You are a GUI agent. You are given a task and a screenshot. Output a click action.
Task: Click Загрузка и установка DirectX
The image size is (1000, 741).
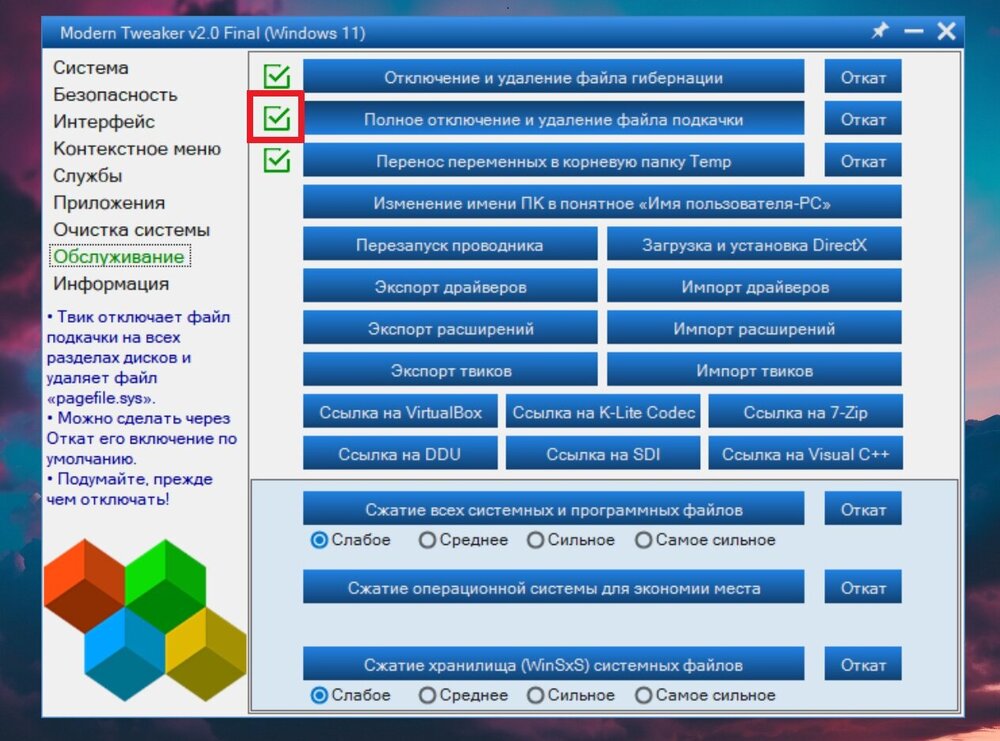(x=754, y=244)
